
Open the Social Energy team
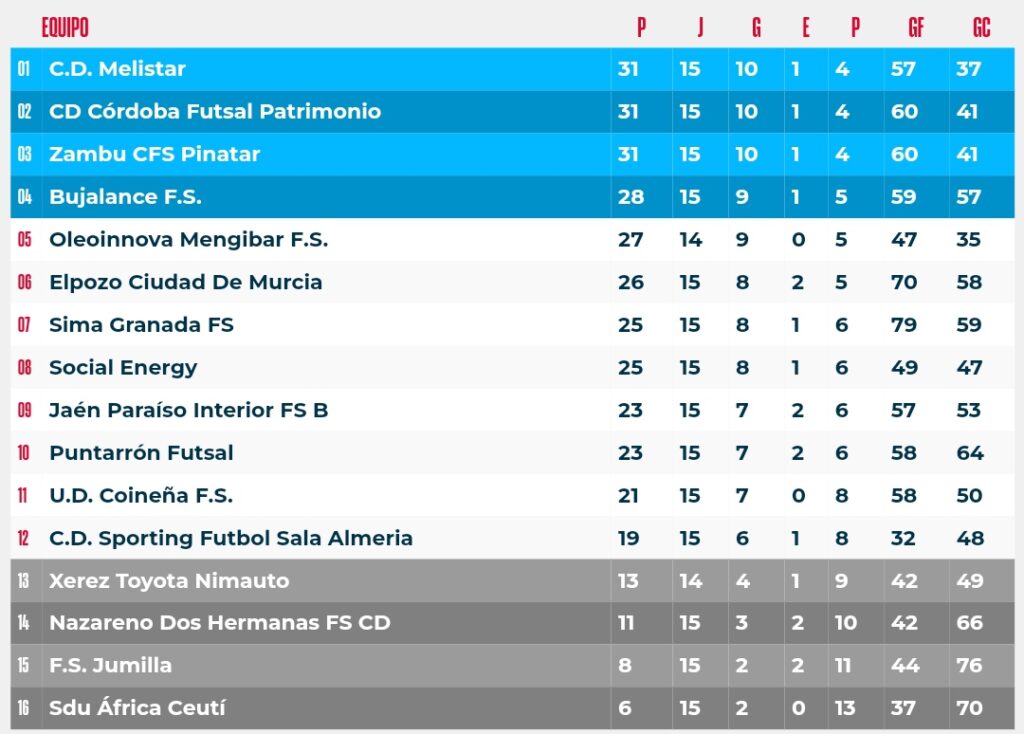pos(123,368)
